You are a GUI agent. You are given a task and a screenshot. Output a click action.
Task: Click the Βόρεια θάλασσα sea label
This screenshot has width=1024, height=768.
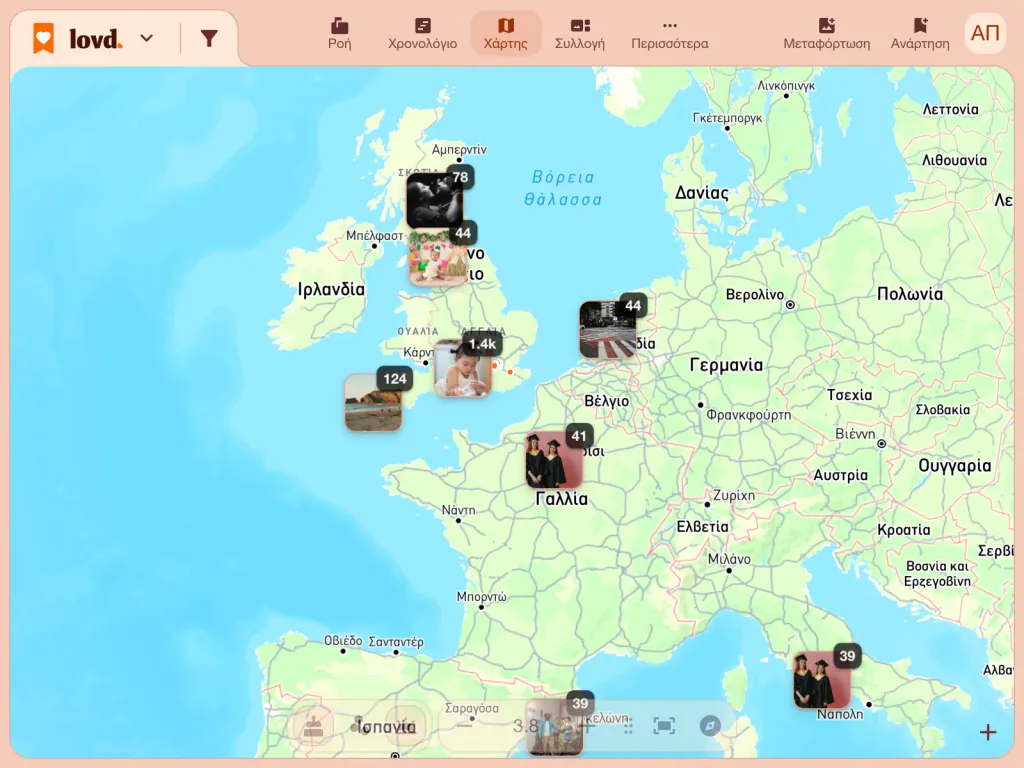point(563,188)
